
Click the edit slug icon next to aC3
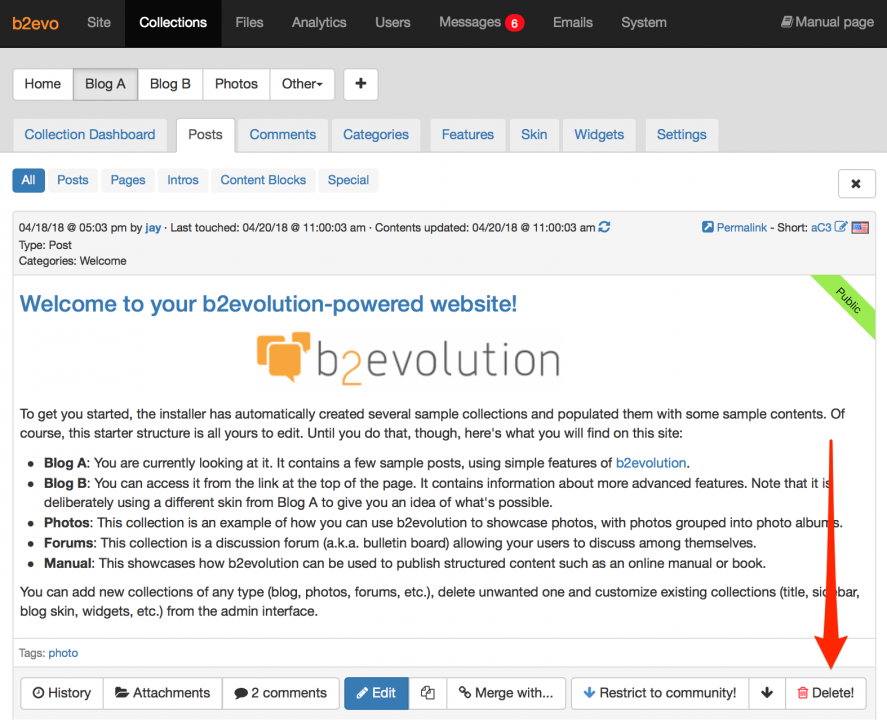click(841, 227)
